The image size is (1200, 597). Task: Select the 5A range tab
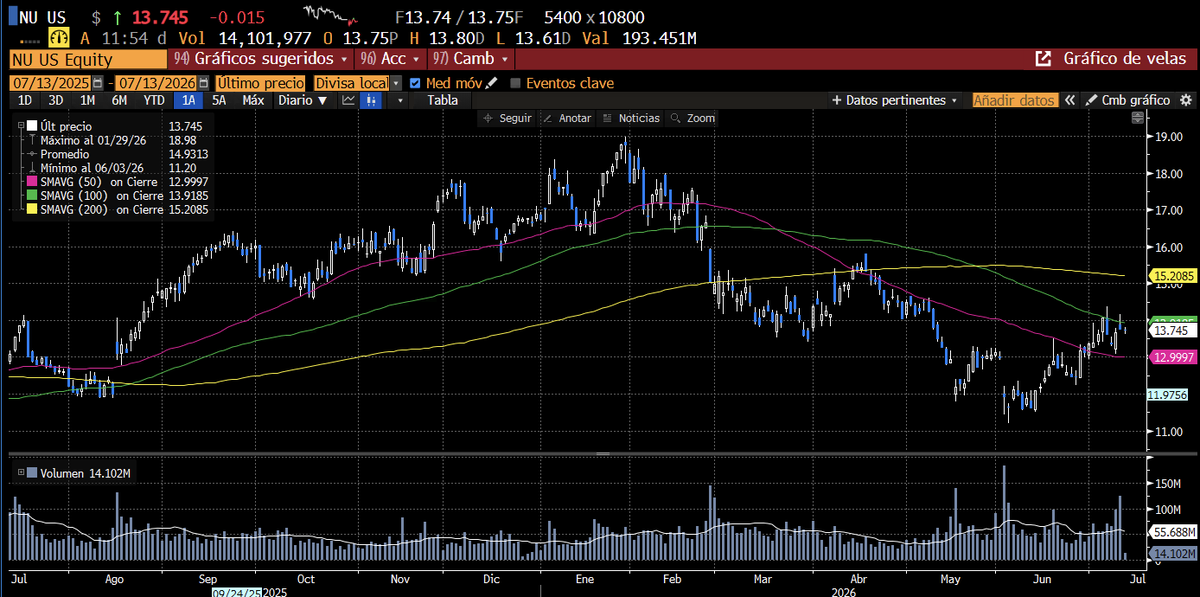[218, 100]
